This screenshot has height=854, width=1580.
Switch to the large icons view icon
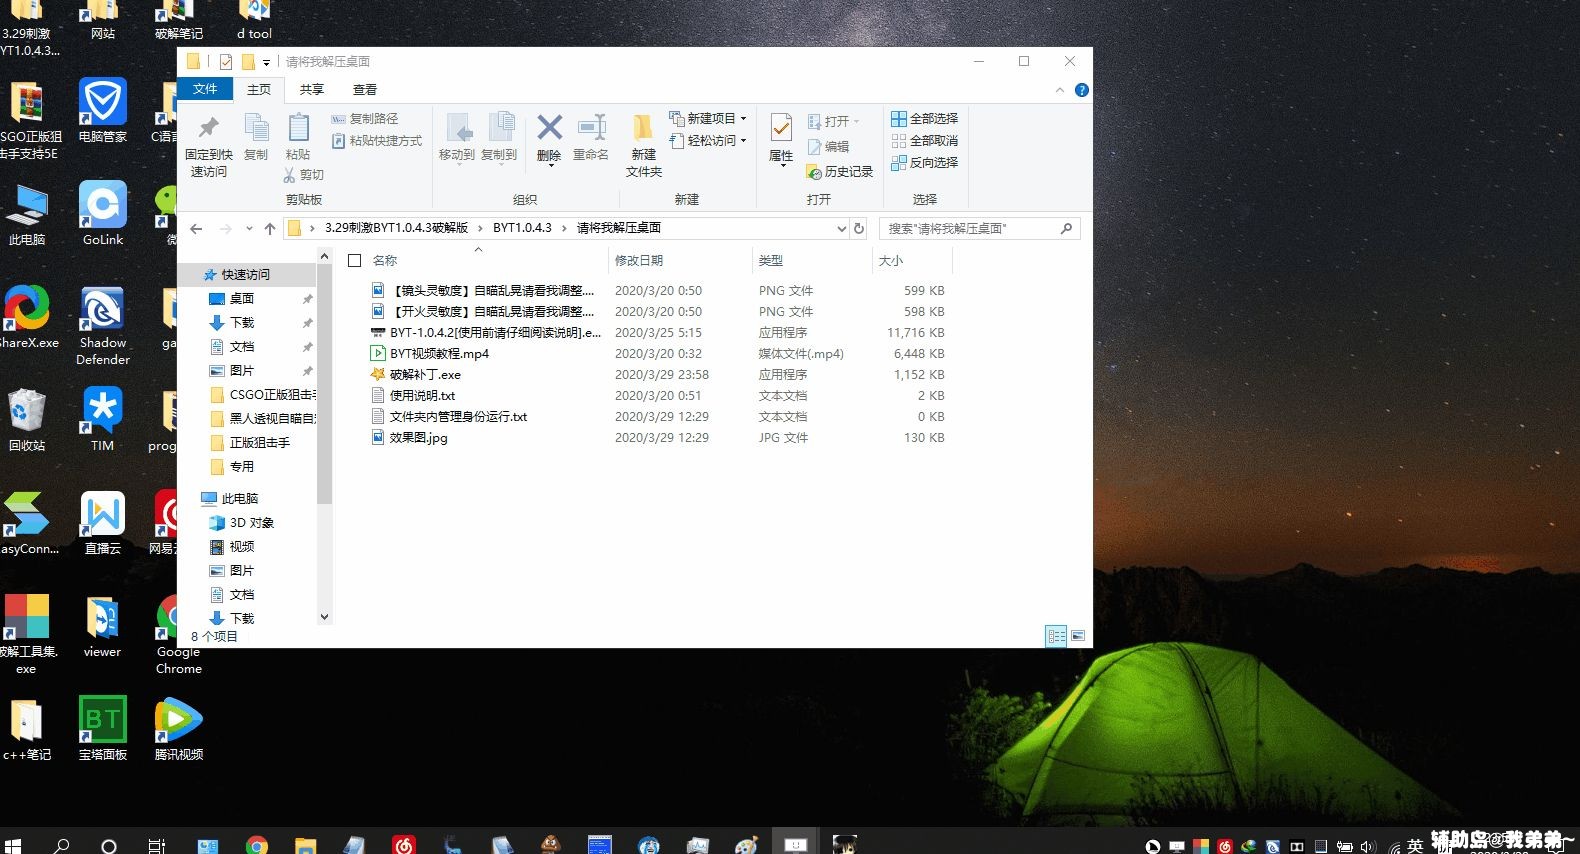pyautogui.click(x=1078, y=636)
